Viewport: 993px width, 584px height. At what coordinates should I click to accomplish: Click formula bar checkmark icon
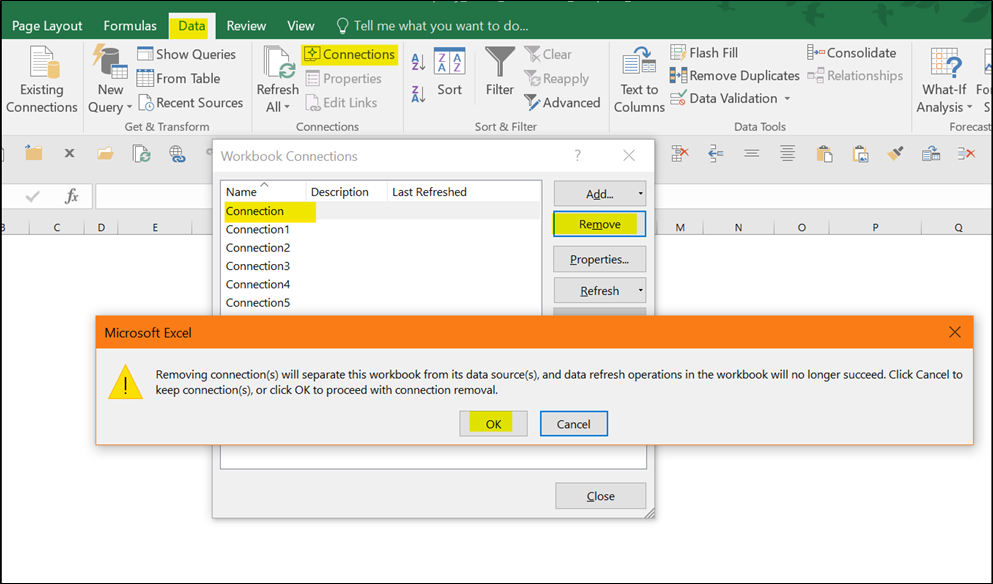coord(33,197)
